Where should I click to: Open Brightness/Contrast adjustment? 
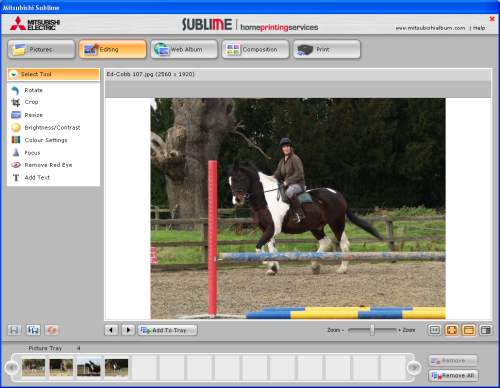tap(53, 128)
